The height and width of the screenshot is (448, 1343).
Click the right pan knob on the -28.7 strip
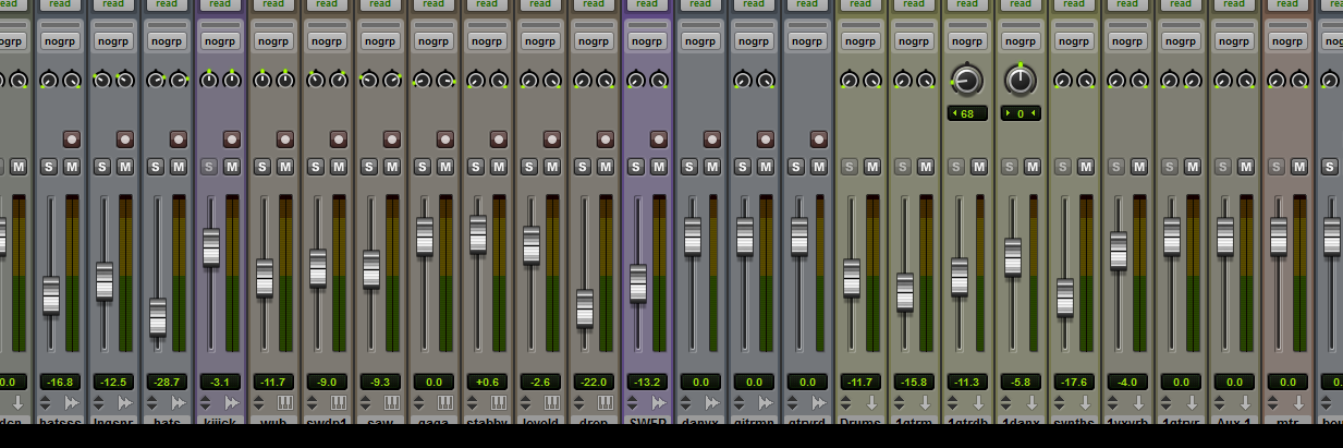point(178,80)
